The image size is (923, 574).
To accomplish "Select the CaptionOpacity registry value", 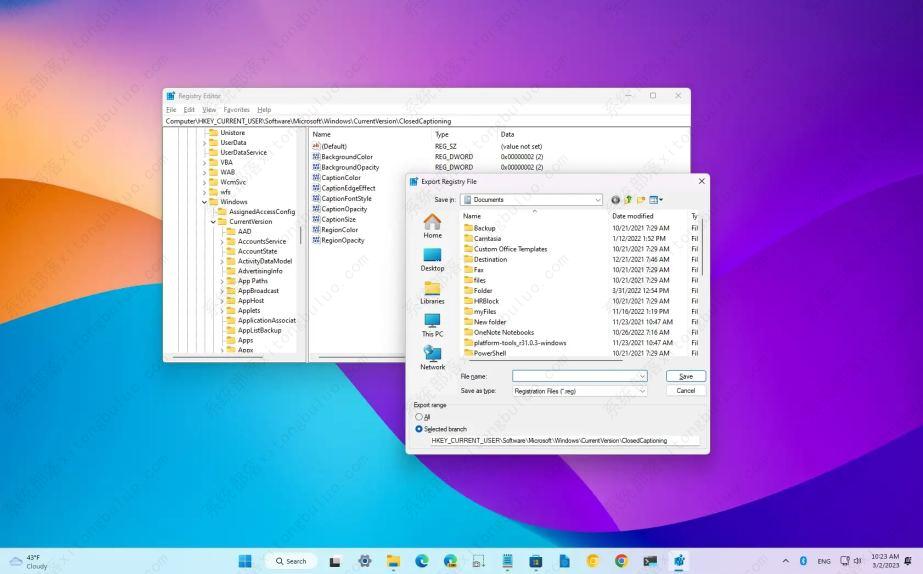I will click(x=344, y=209).
